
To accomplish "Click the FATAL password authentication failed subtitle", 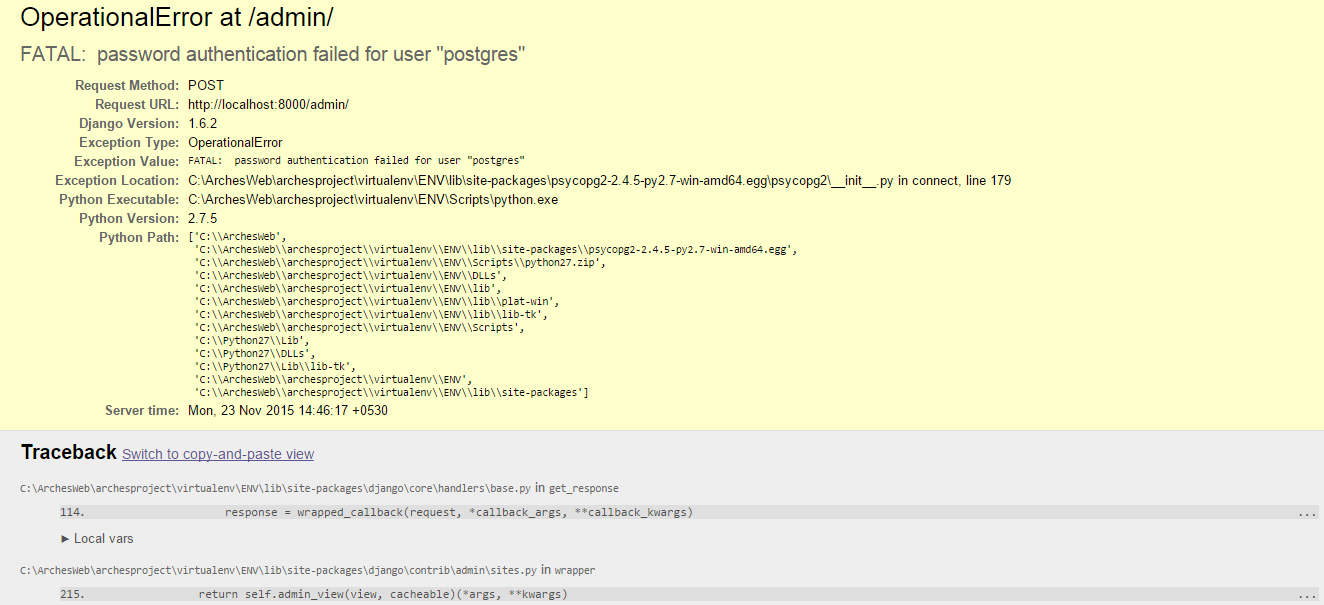I will pos(273,54).
